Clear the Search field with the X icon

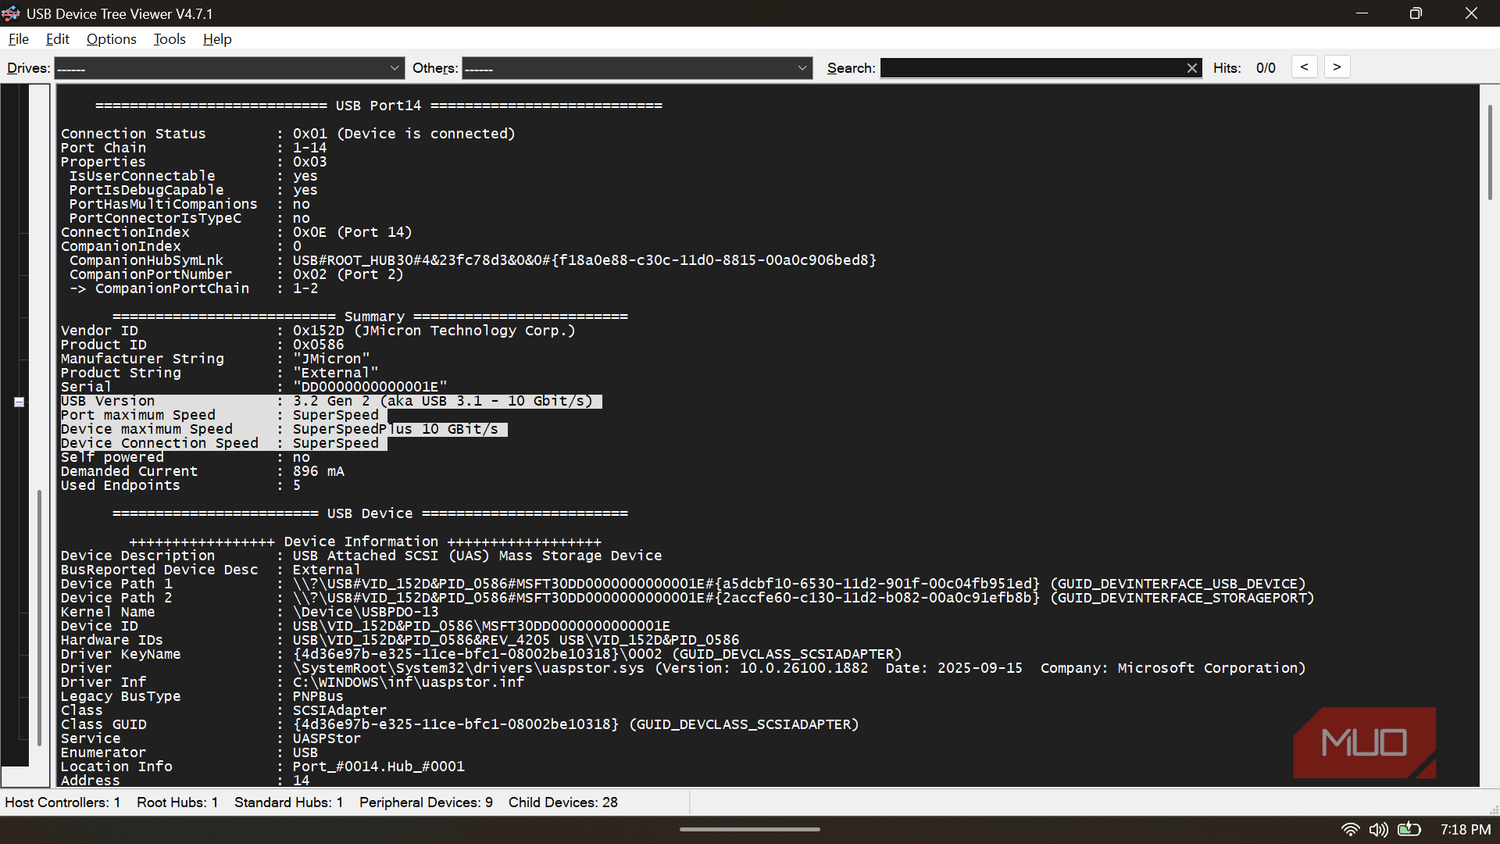pyautogui.click(x=1192, y=68)
